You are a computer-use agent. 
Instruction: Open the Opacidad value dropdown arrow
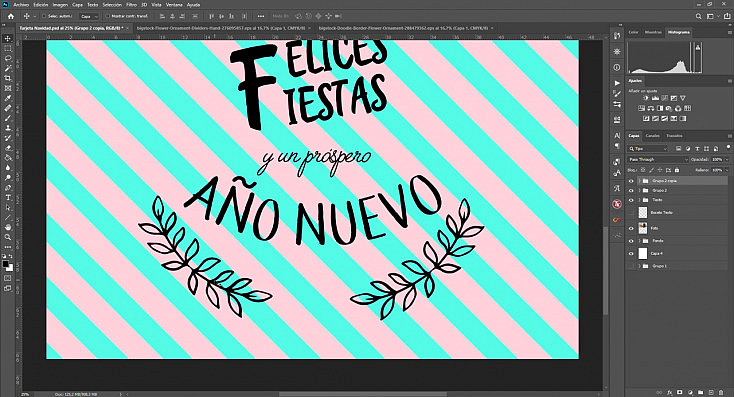[x=727, y=160]
